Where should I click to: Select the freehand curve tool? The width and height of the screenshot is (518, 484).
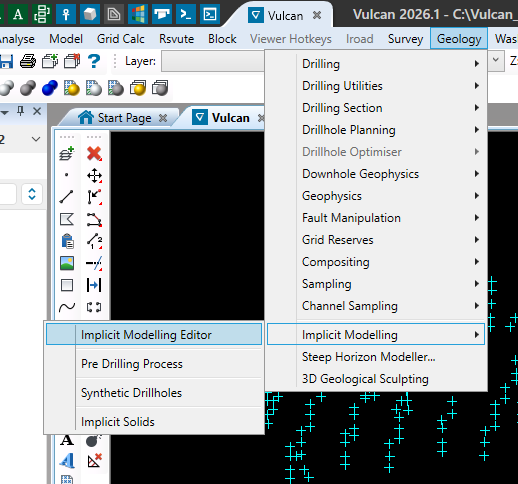coord(67,307)
